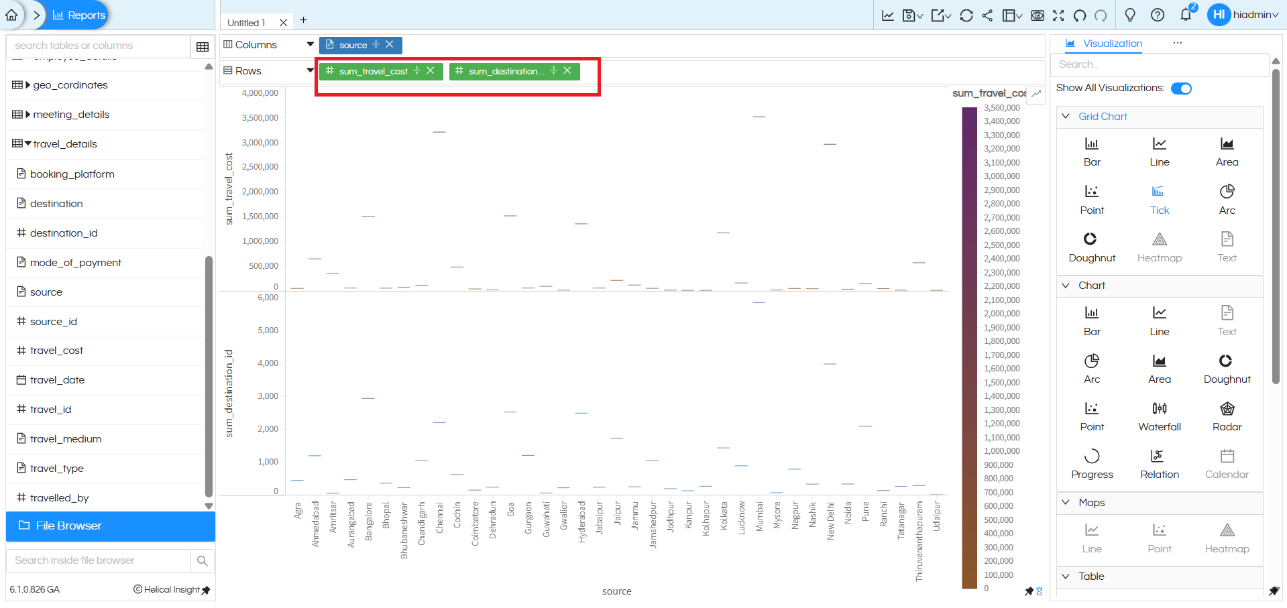
Task: Toggle the Show All Visualizations switch
Action: [1181, 88]
